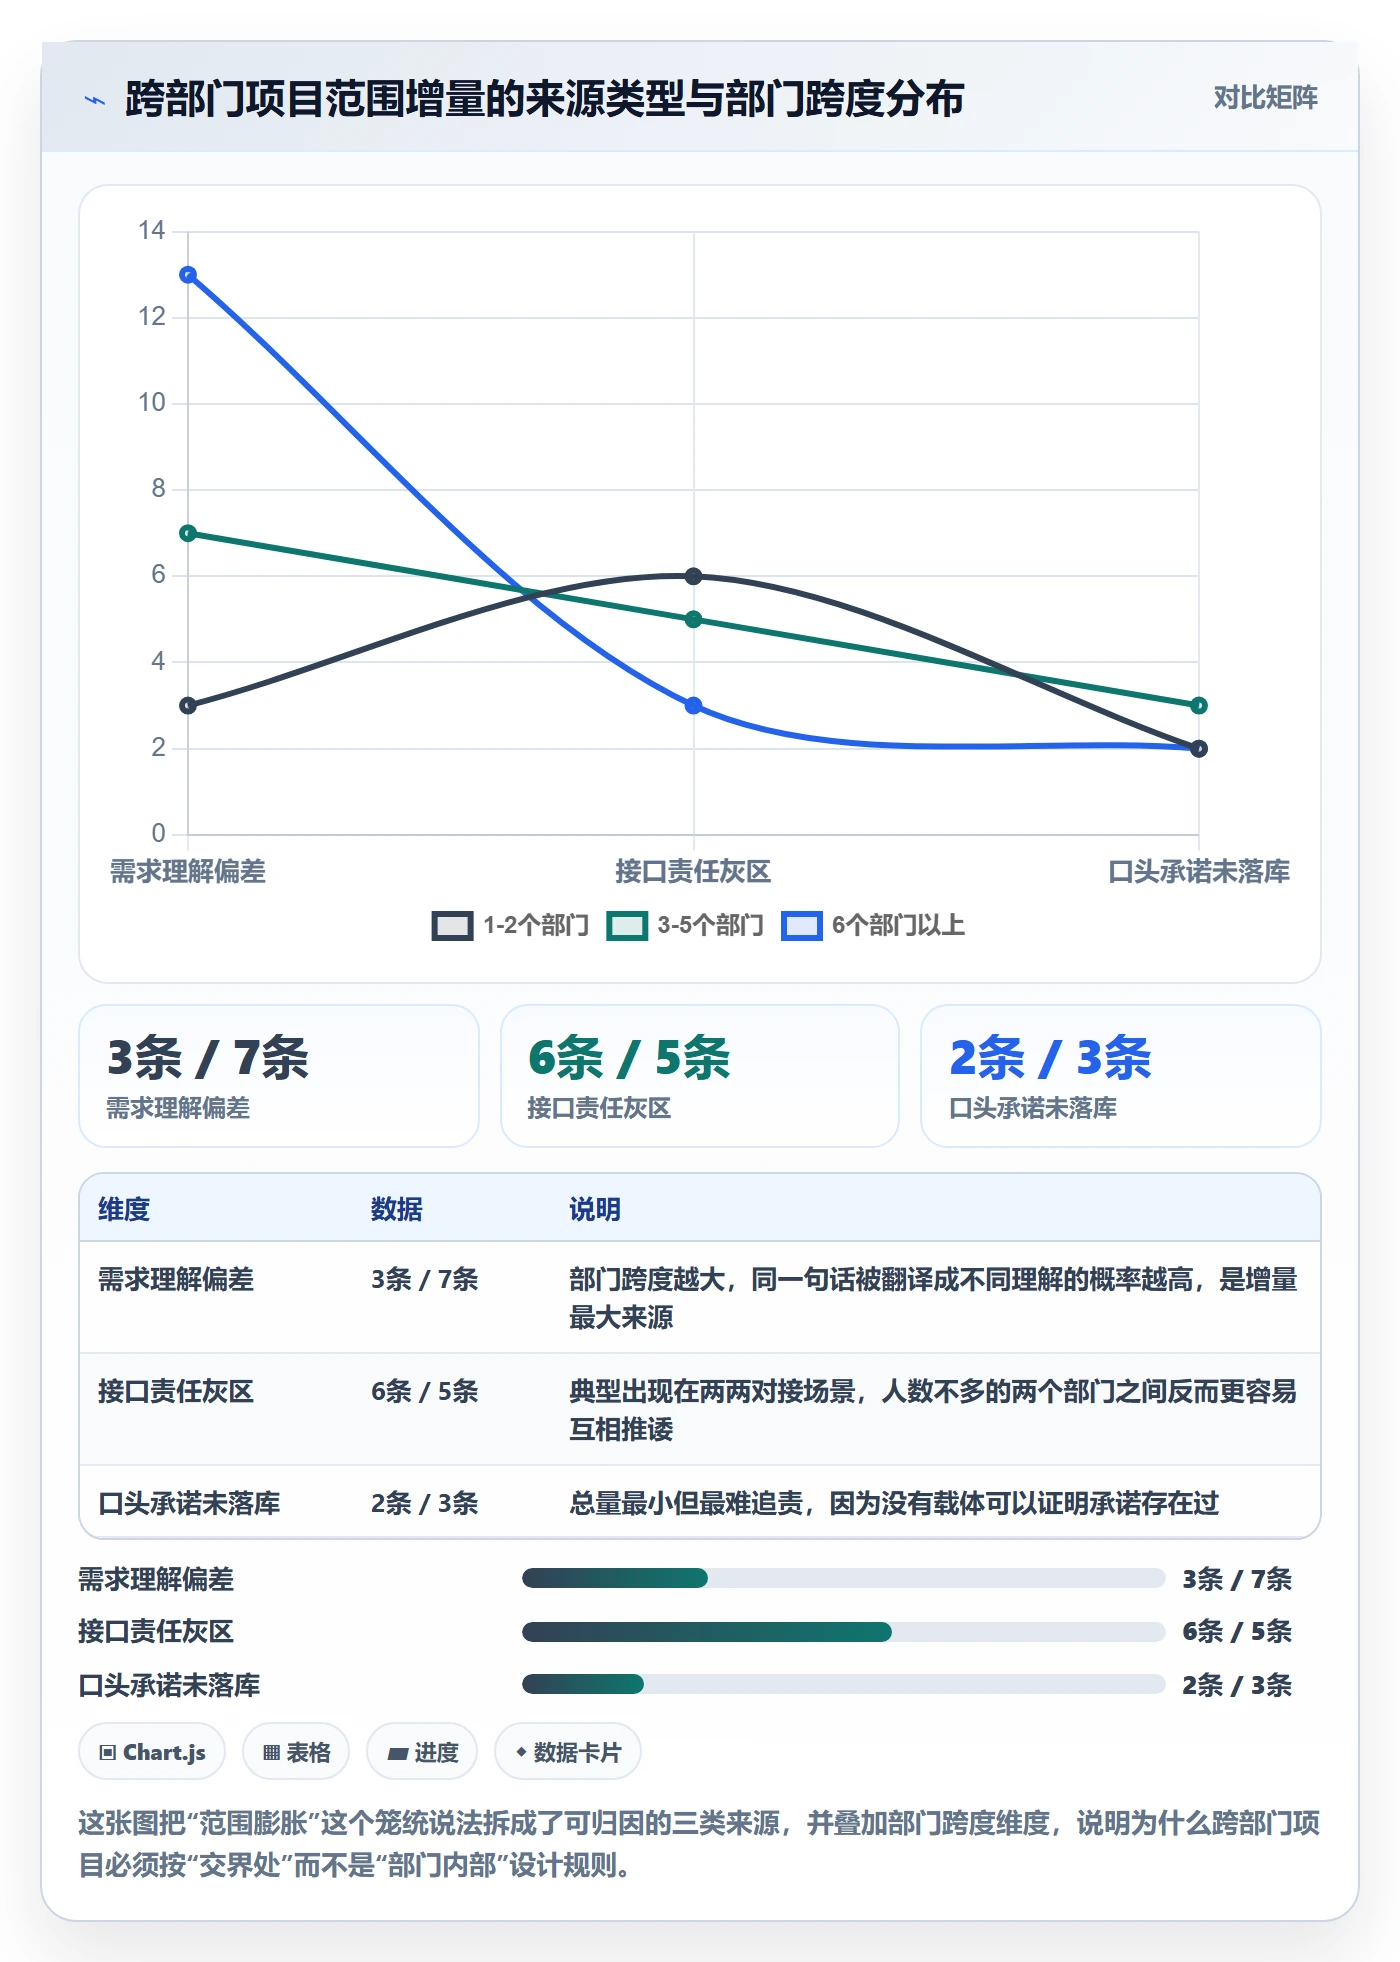Toggle the 3-5个部门 legend series
The image size is (1400, 1962).
tap(685, 925)
